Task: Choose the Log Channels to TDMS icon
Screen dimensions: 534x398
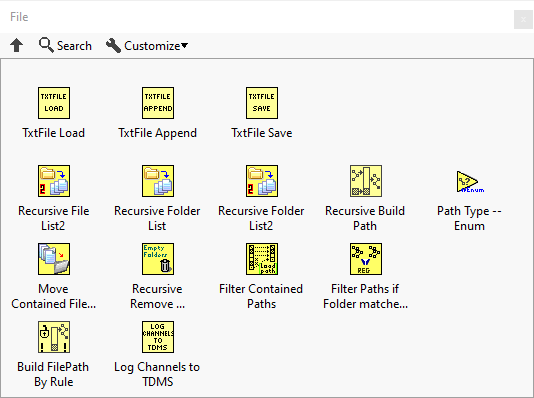Action: pos(158,337)
